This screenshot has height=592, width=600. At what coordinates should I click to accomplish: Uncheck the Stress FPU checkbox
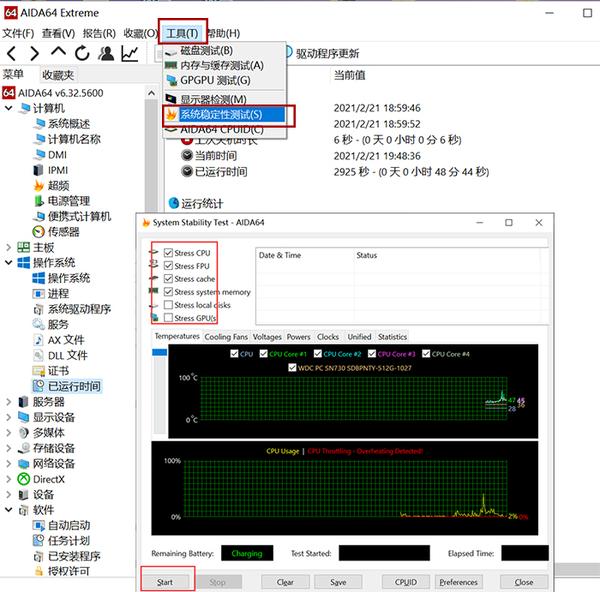pyautogui.click(x=168, y=266)
